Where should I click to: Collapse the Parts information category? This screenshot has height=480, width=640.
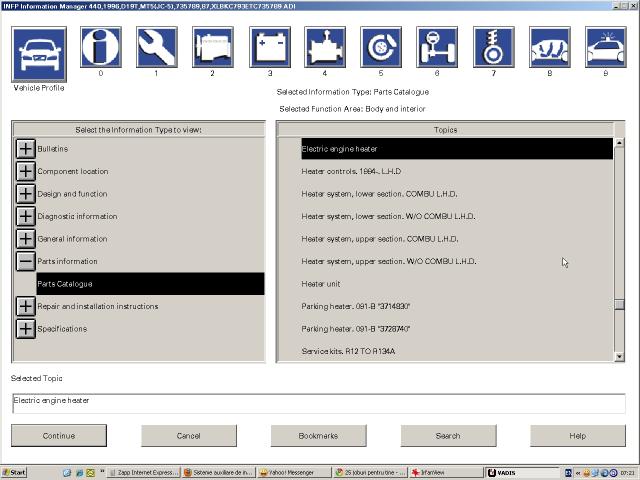point(25,261)
